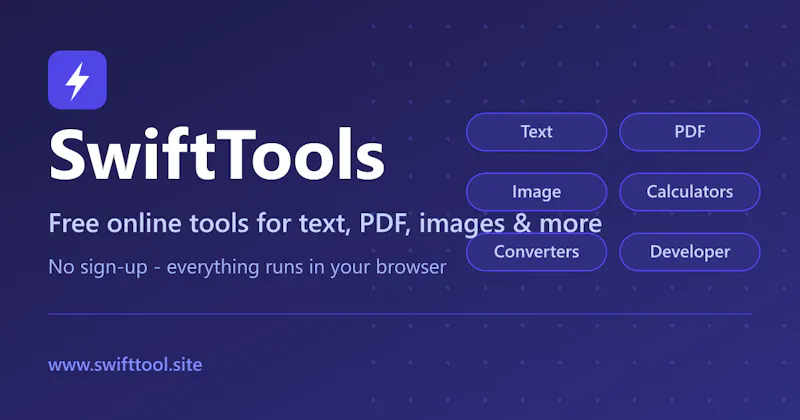Select the Converters category pill
800x420 pixels.
[536, 252]
